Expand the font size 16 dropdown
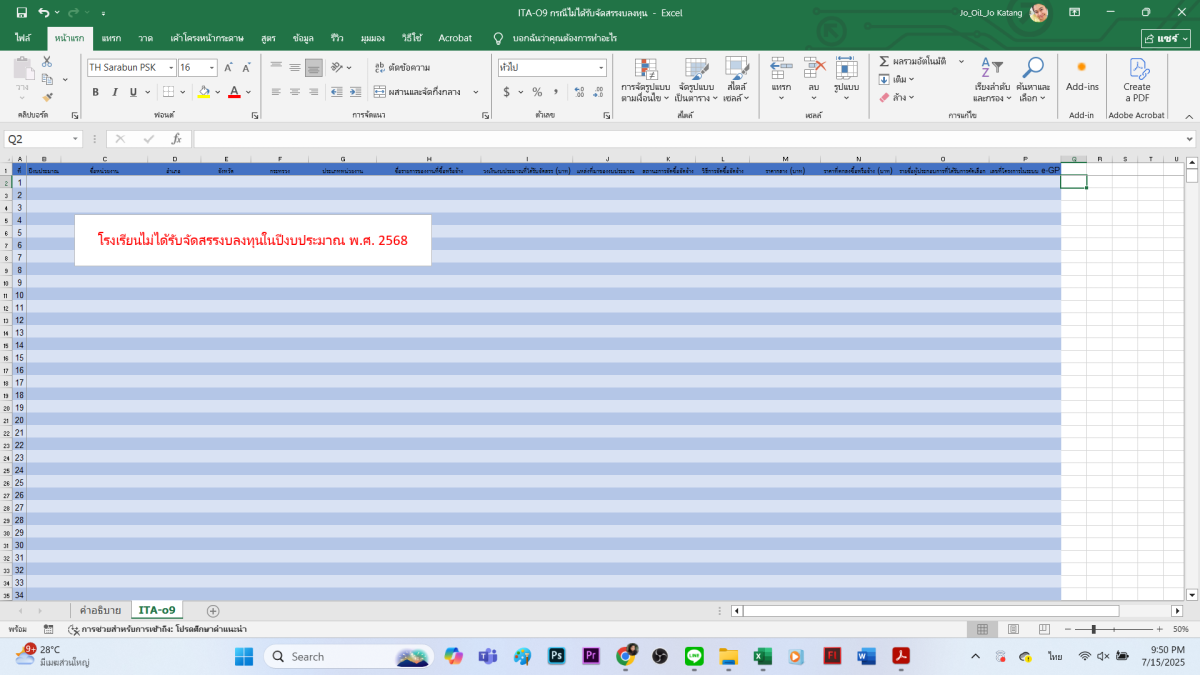Image resolution: width=1200 pixels, height=675 pixels. (211, 68)
